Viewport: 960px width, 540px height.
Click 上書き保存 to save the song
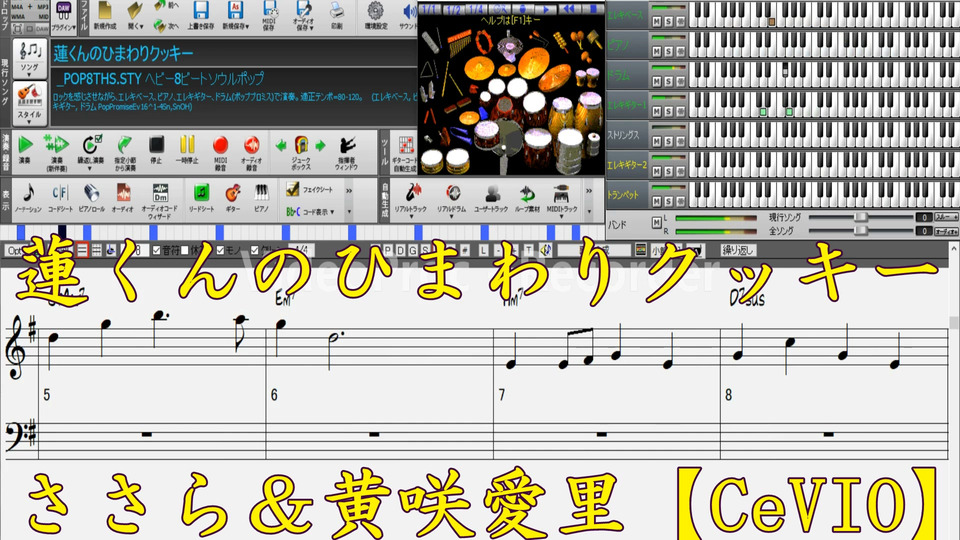(x=201, y=16)
